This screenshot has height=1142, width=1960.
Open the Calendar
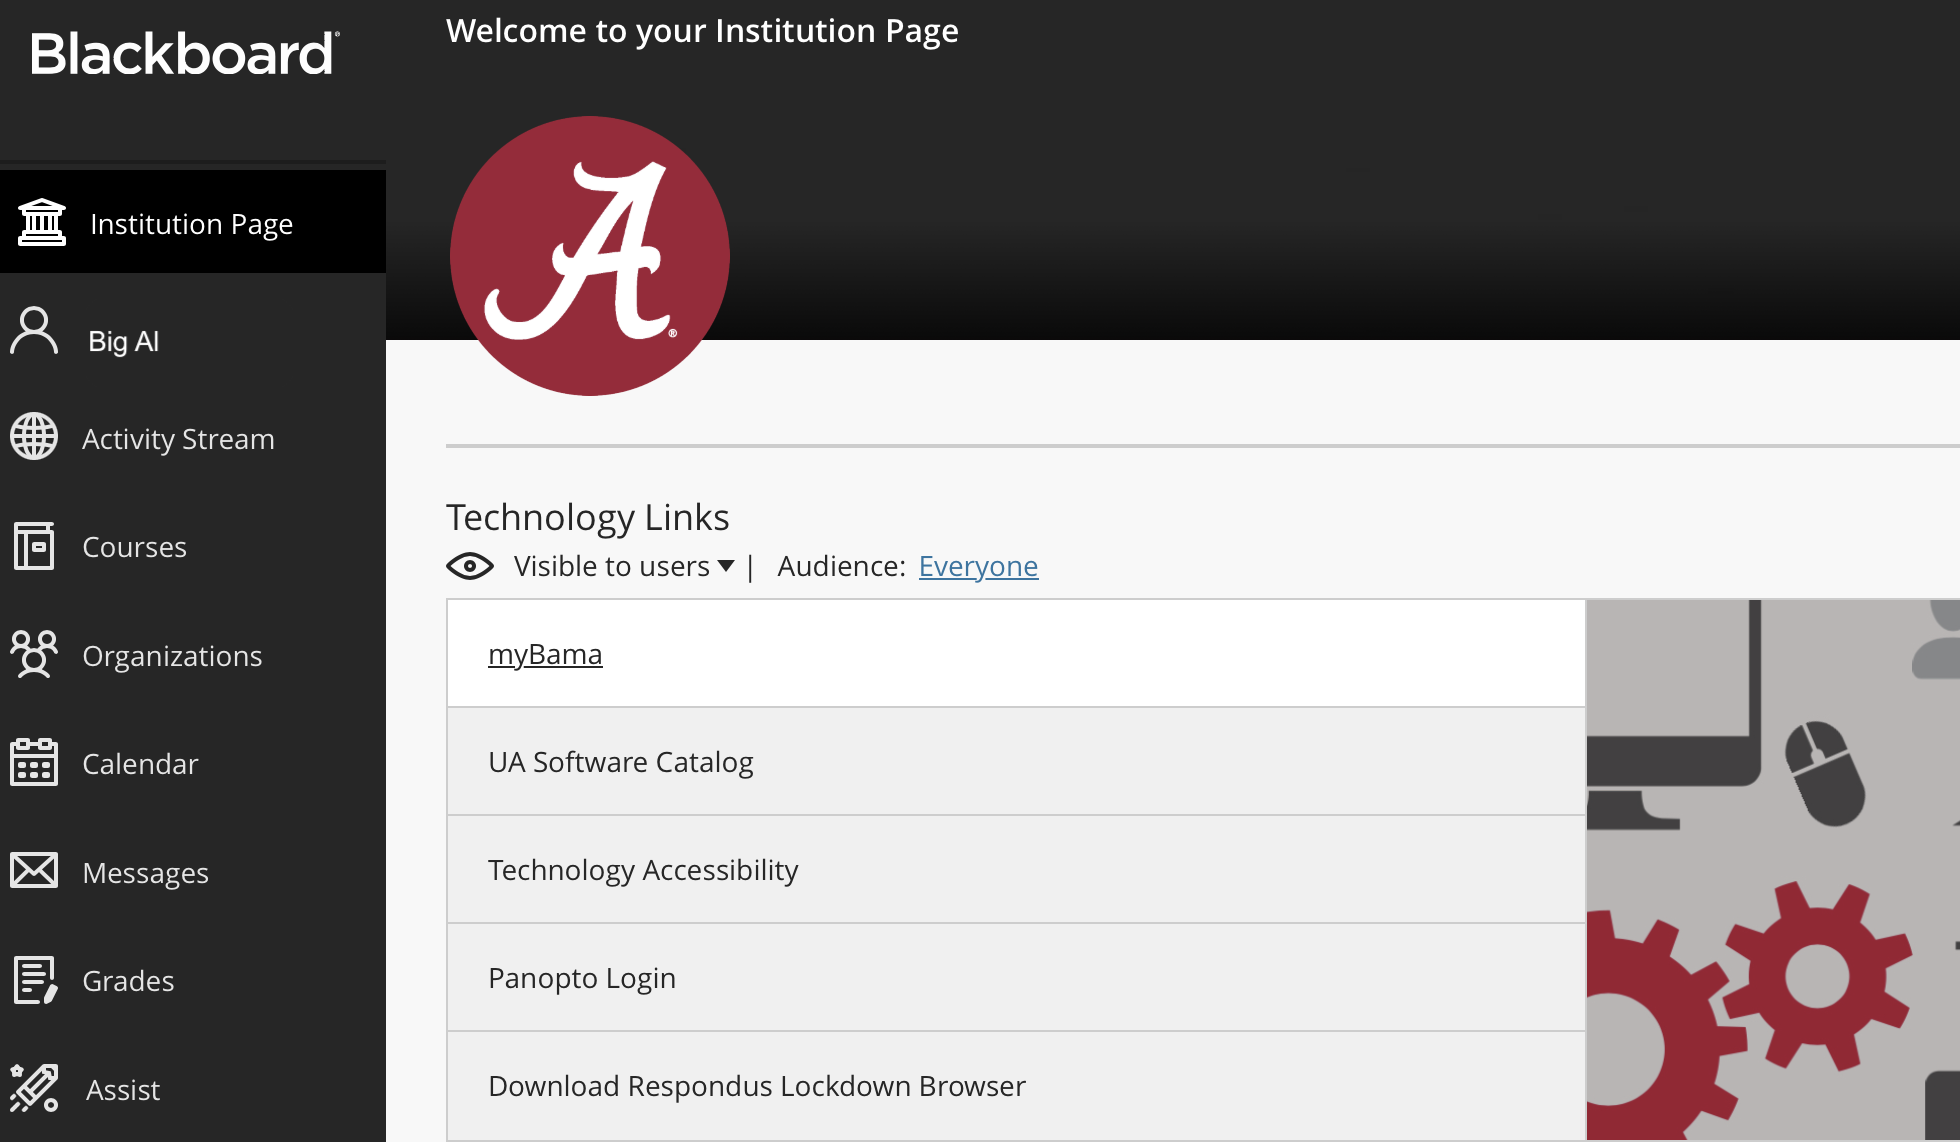[140, 763]
